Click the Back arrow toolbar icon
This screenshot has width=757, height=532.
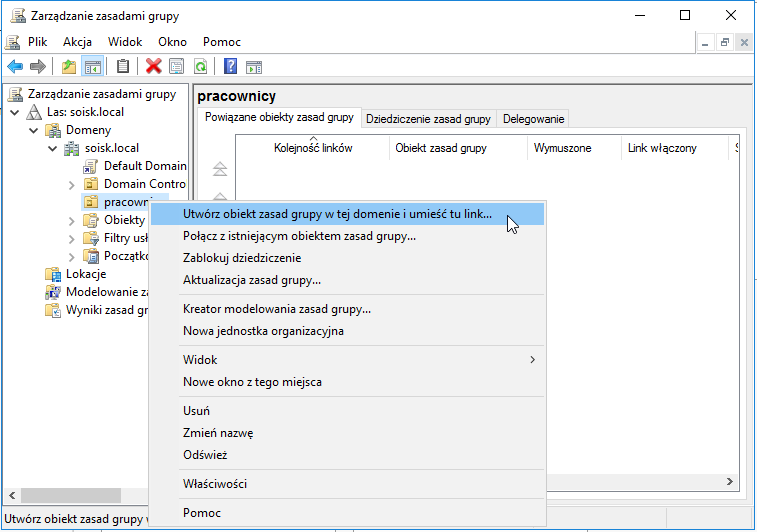coord(15,66)
